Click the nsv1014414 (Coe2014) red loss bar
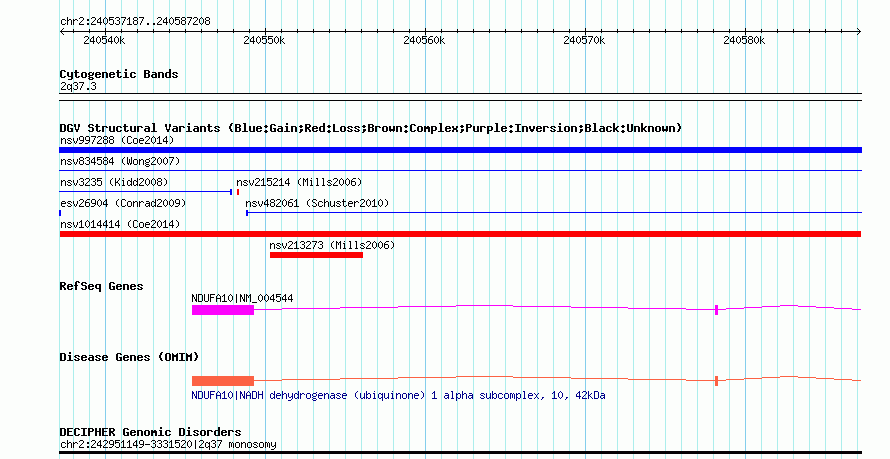 (460, 234)
